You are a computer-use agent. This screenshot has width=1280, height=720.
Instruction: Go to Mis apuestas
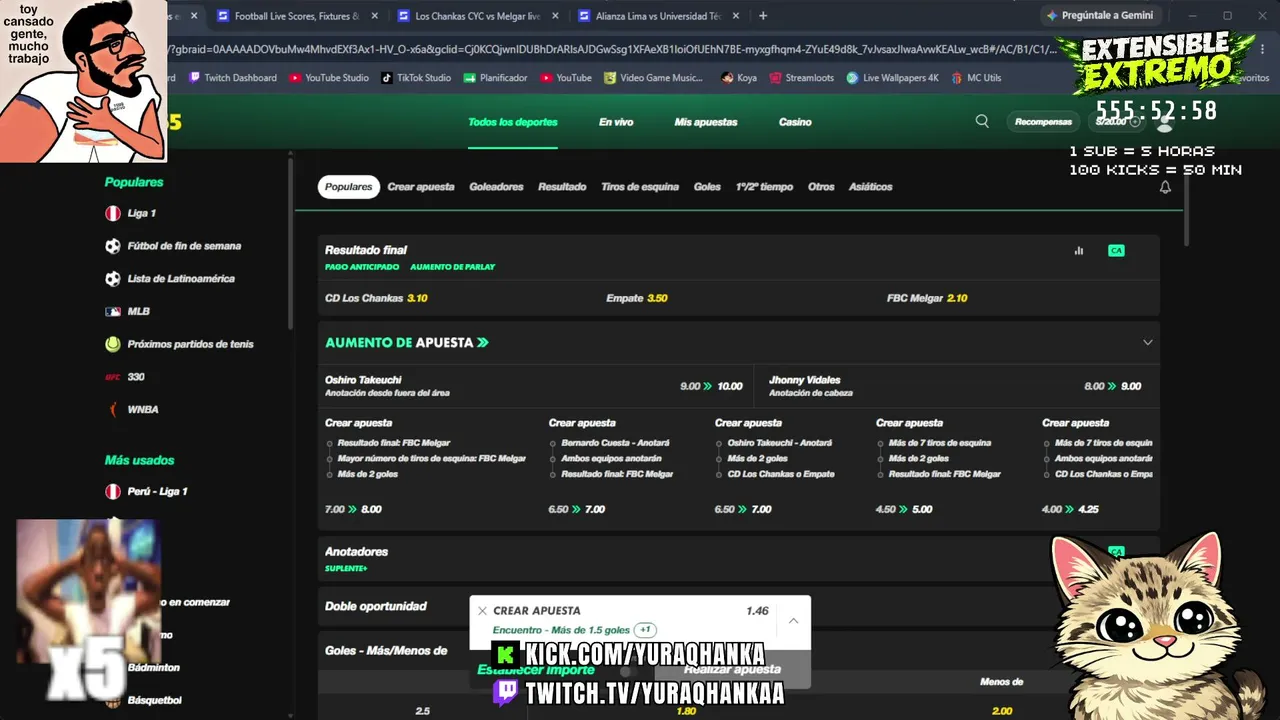[706, 122]
